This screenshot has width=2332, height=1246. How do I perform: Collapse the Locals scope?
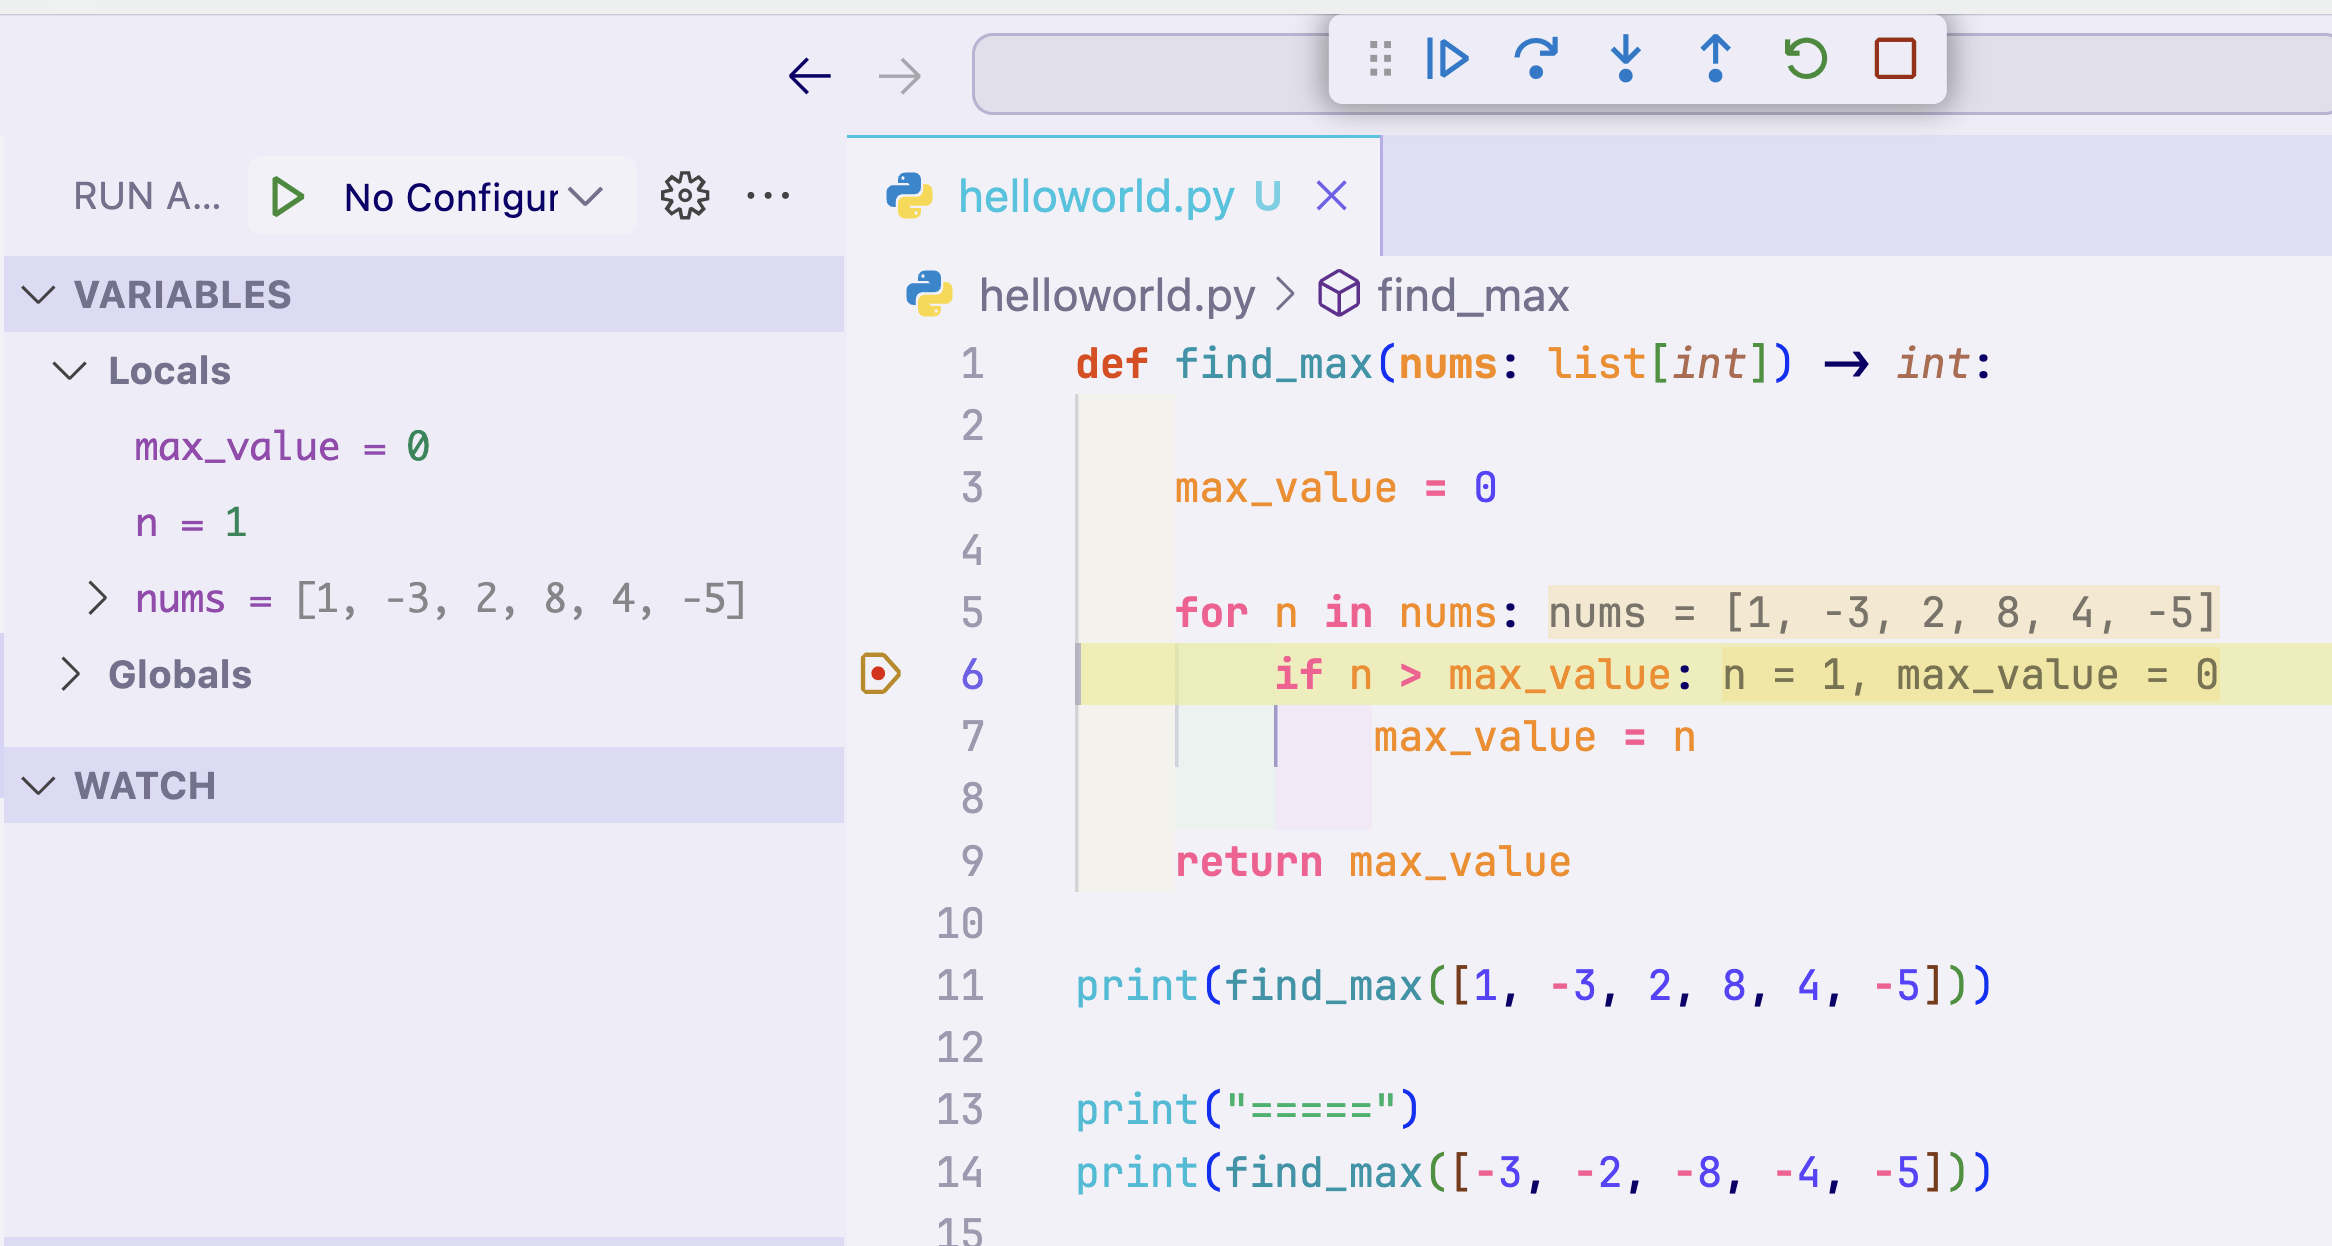70,371
